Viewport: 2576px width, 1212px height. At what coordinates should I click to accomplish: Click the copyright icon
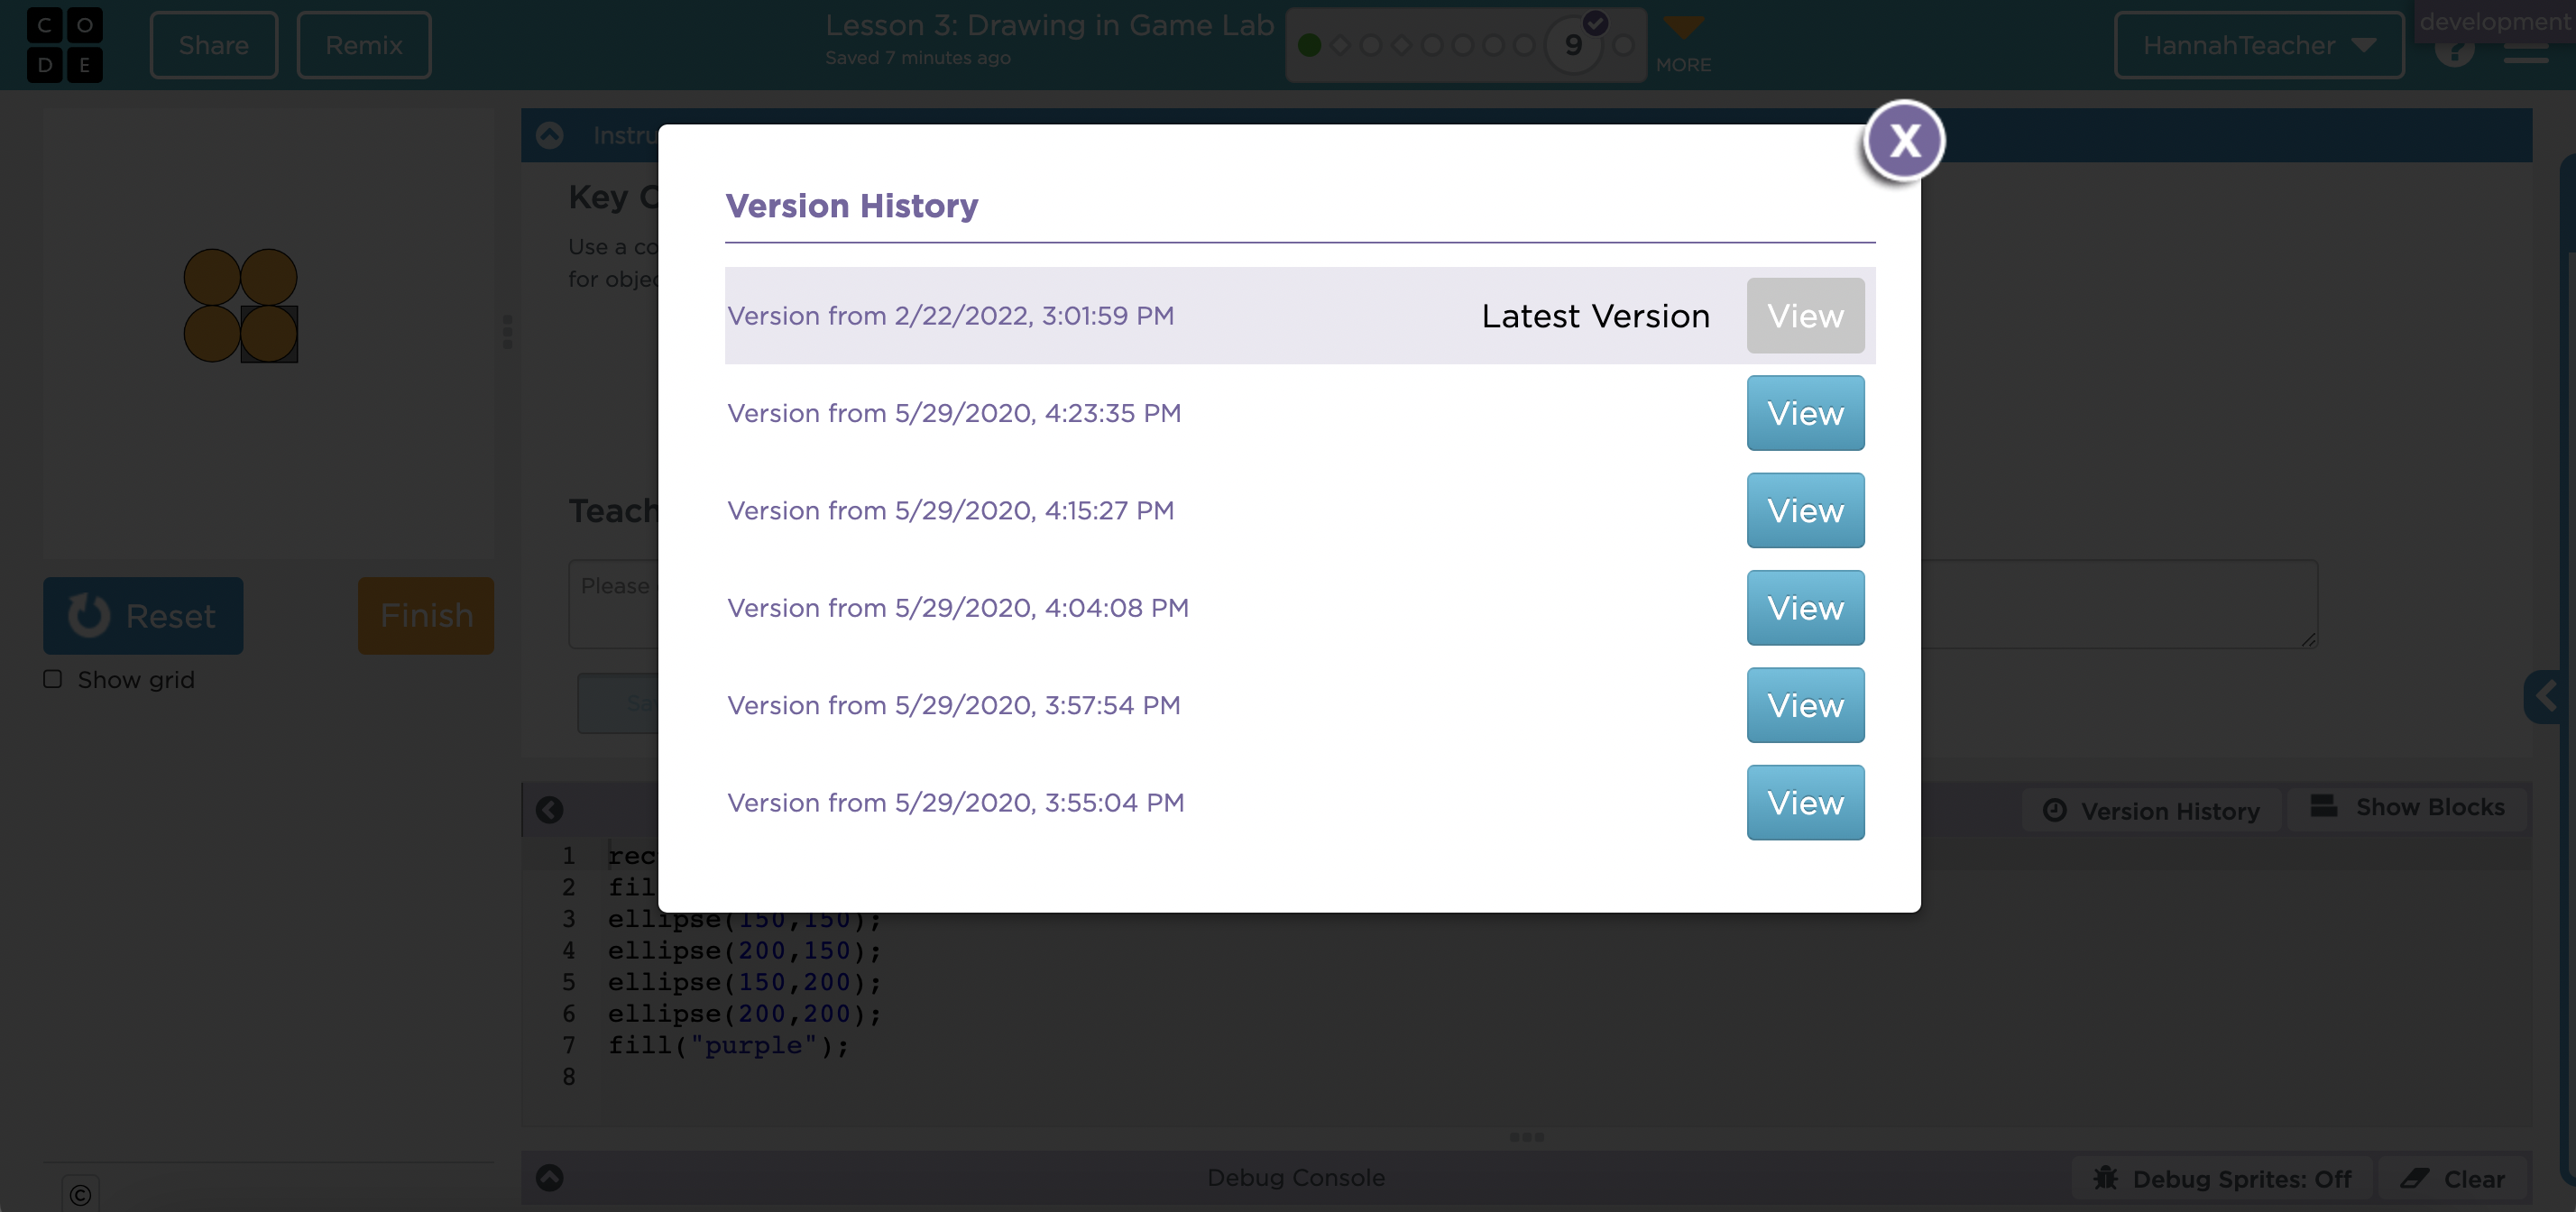tap(81, 1195)
